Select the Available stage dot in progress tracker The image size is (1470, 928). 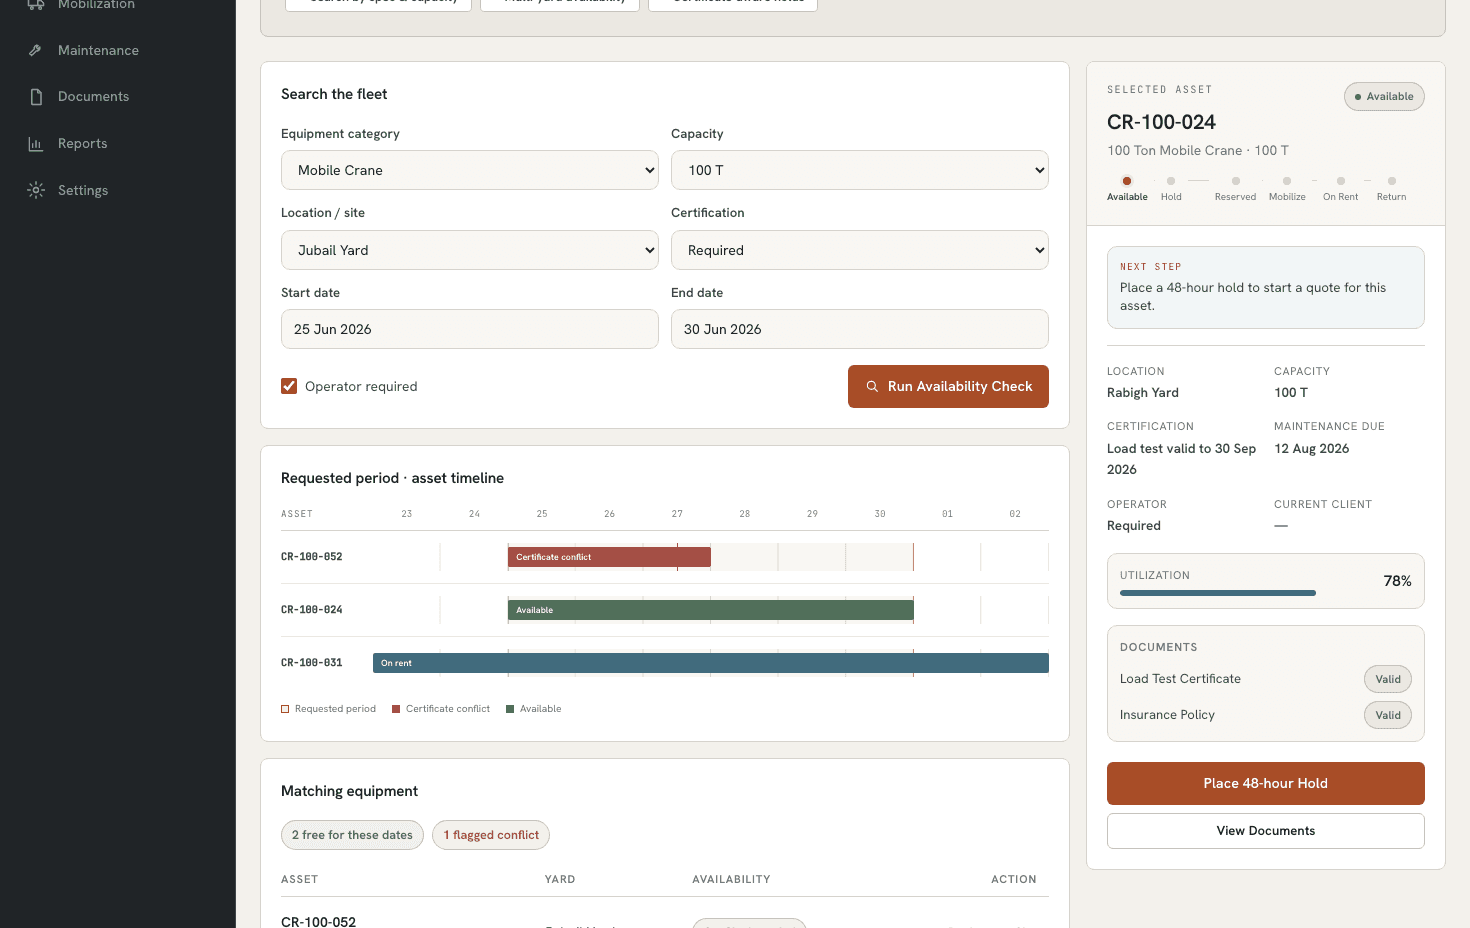point(1127,181)
